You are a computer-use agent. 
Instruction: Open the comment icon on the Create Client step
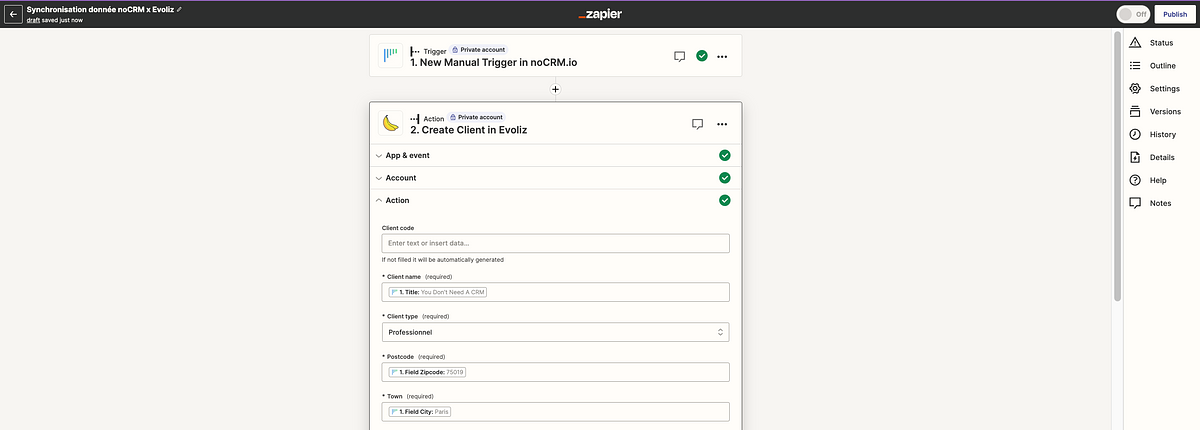click(698, 124)
